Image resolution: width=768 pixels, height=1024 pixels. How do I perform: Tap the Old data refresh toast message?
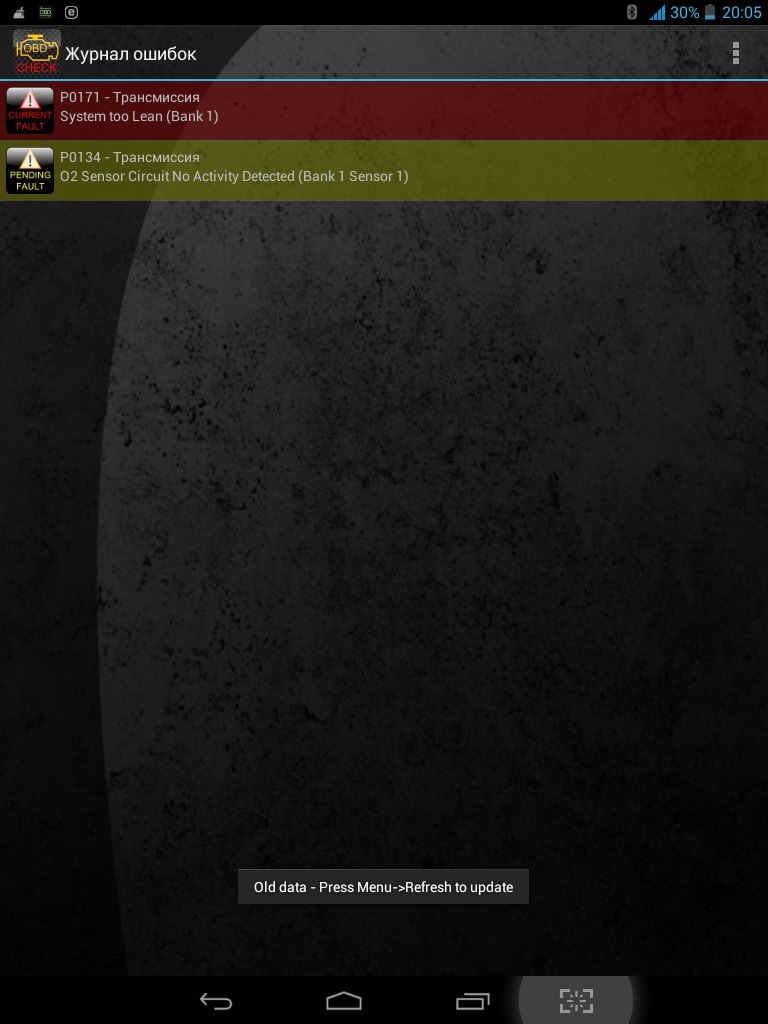pos(383,887)
